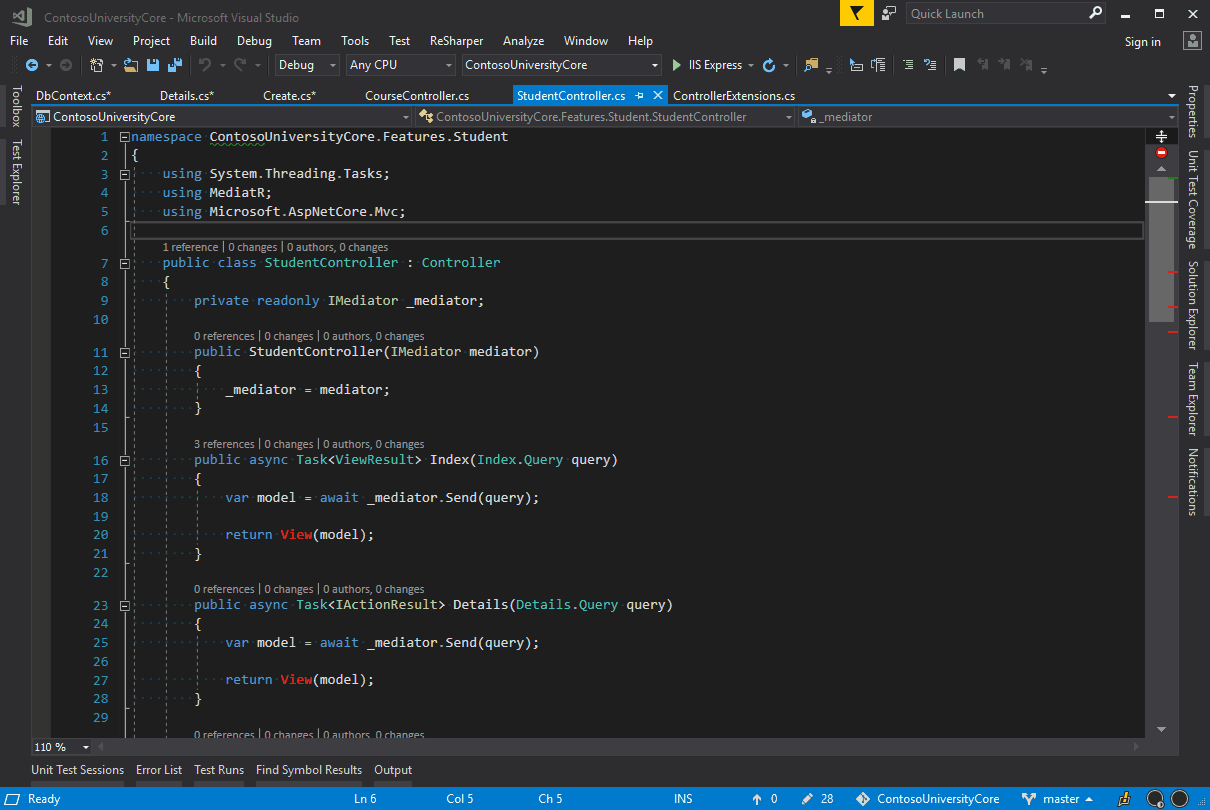Viewport: 1210px width, 810px height.
Task: Open the Team Explorer side panel
Action: click(1192, 399)
